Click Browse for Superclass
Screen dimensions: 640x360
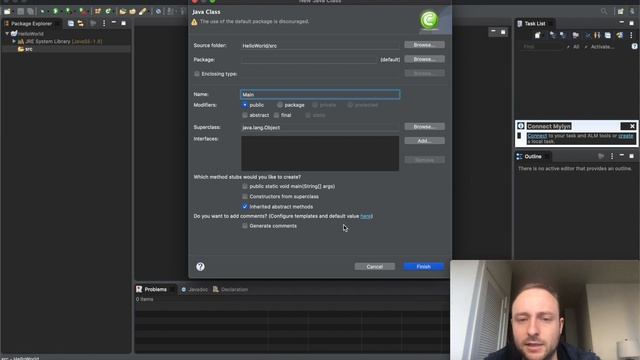(x=424, y=127)
